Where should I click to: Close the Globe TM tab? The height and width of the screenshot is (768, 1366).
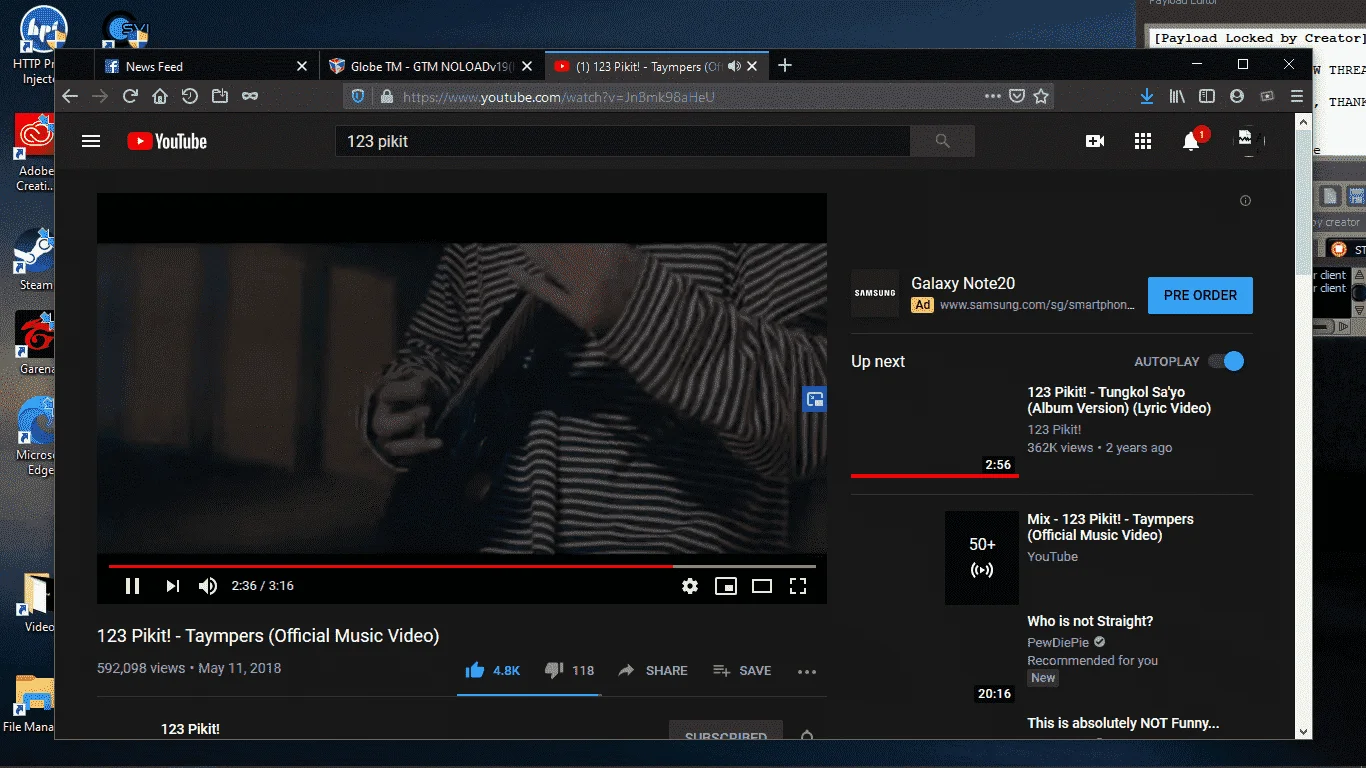(529, 66)
